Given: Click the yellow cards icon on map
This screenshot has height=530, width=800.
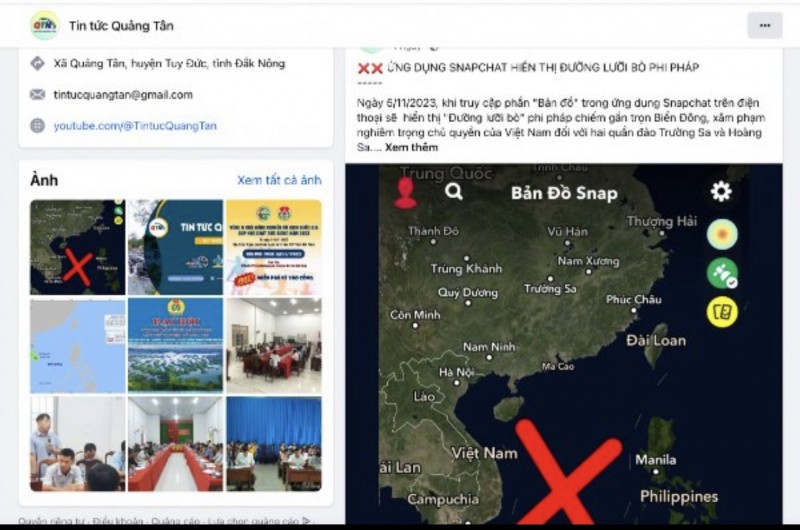Looking at the screenshot, I should pyautogui.click(x=722, y=312).
